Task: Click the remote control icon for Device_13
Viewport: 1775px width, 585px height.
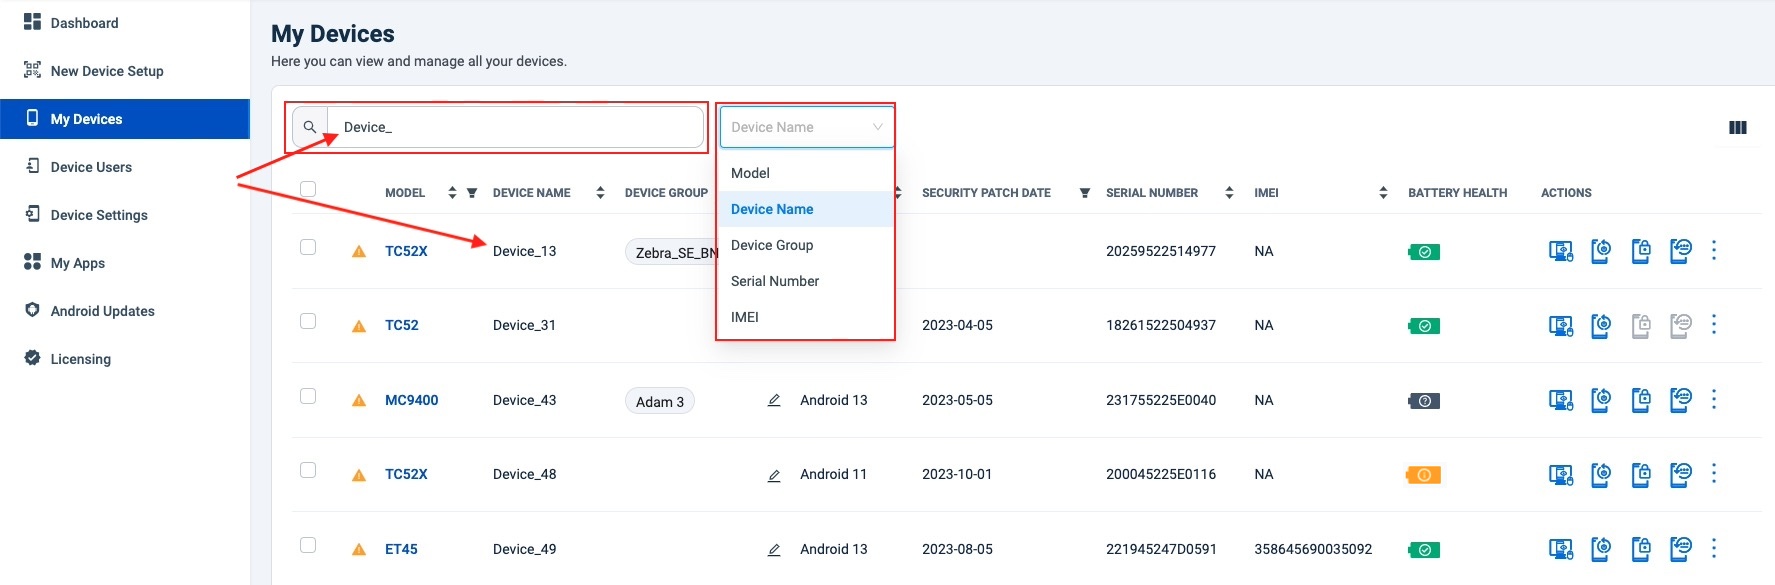Action: [1560, 251]
